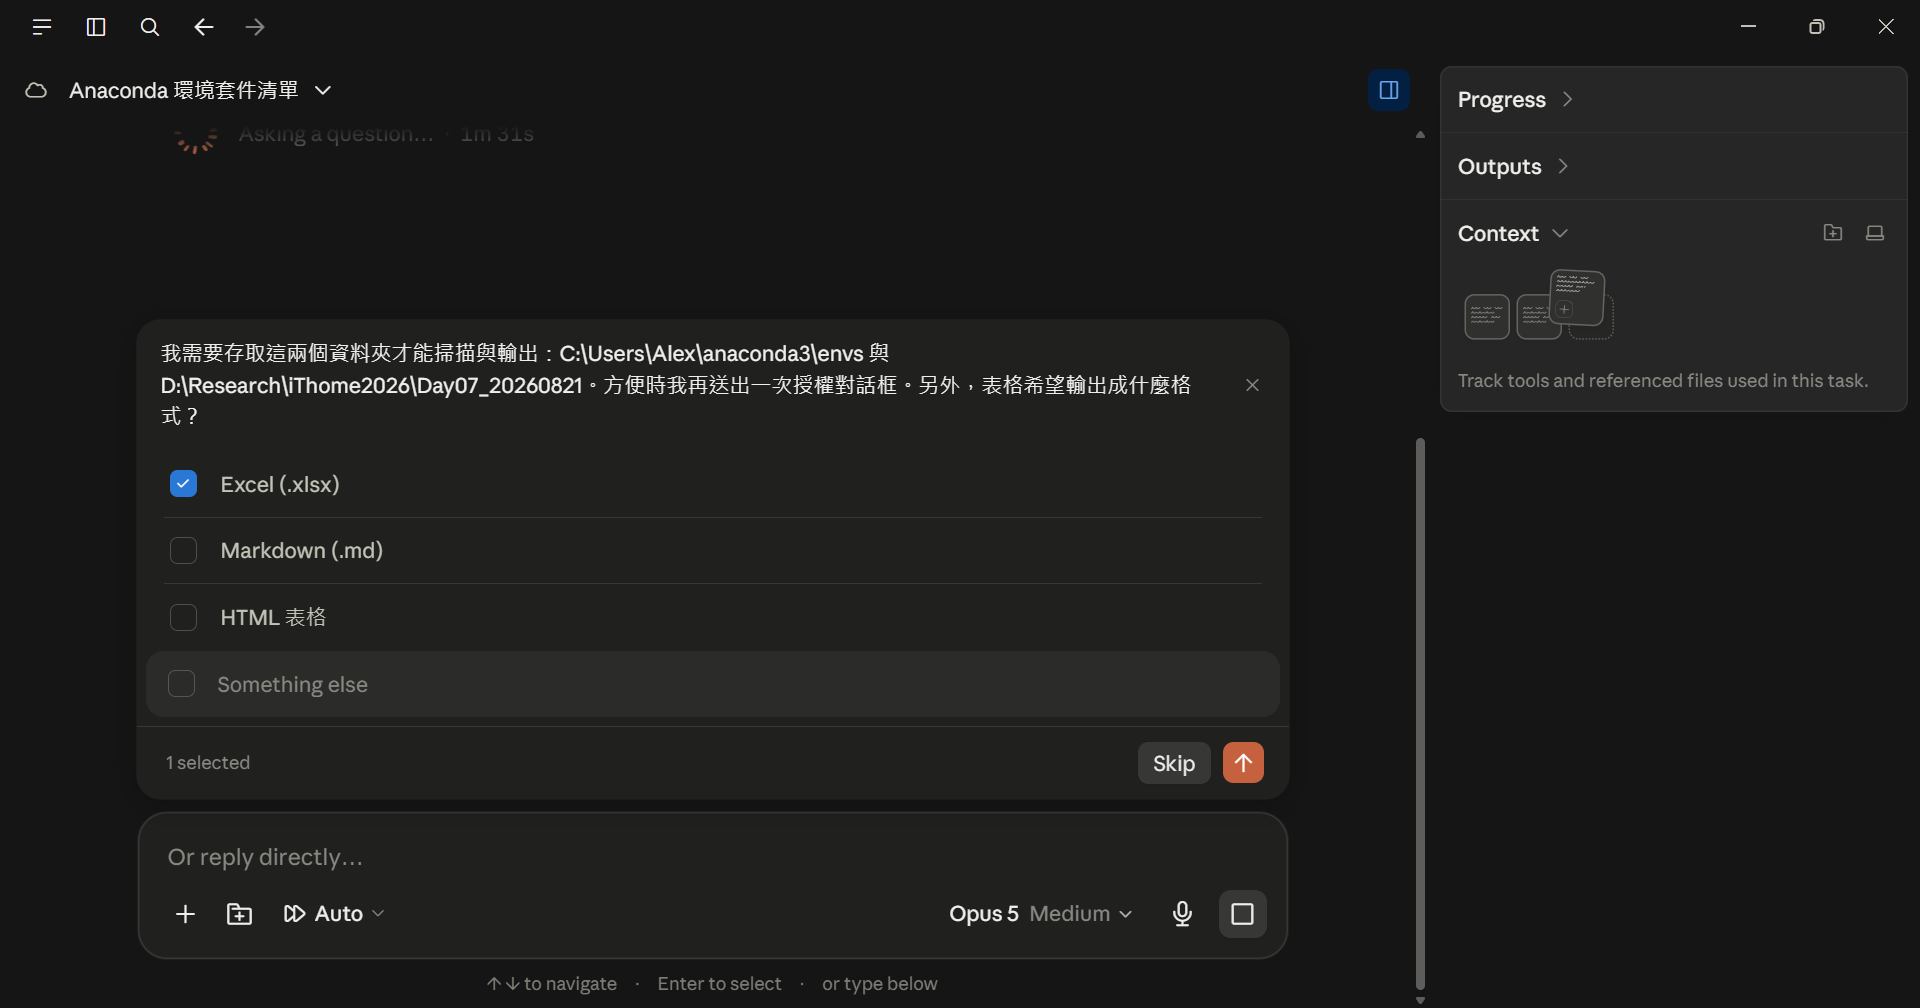Toggle the left sidebar panel icon
Viewport: 1920px width, 1008px height.
point(96,27)
